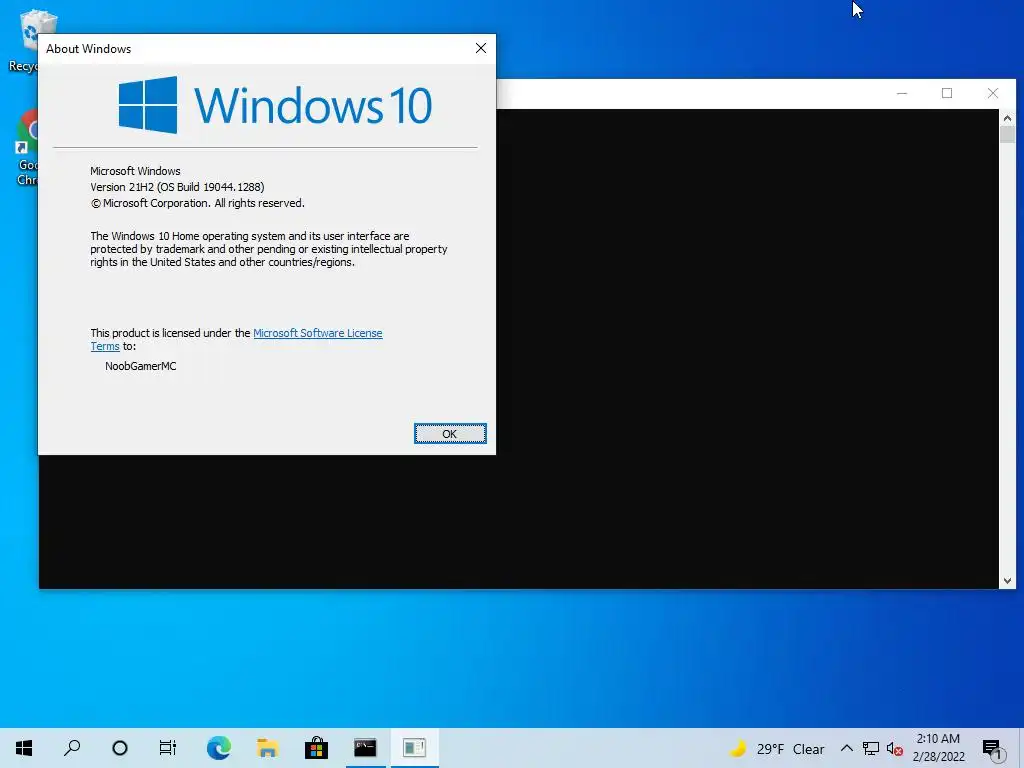Launch Cortana from the taskbar
The height and width of the screenshot is (768, 1024).
pyautogui.click(x=120, y=748)
